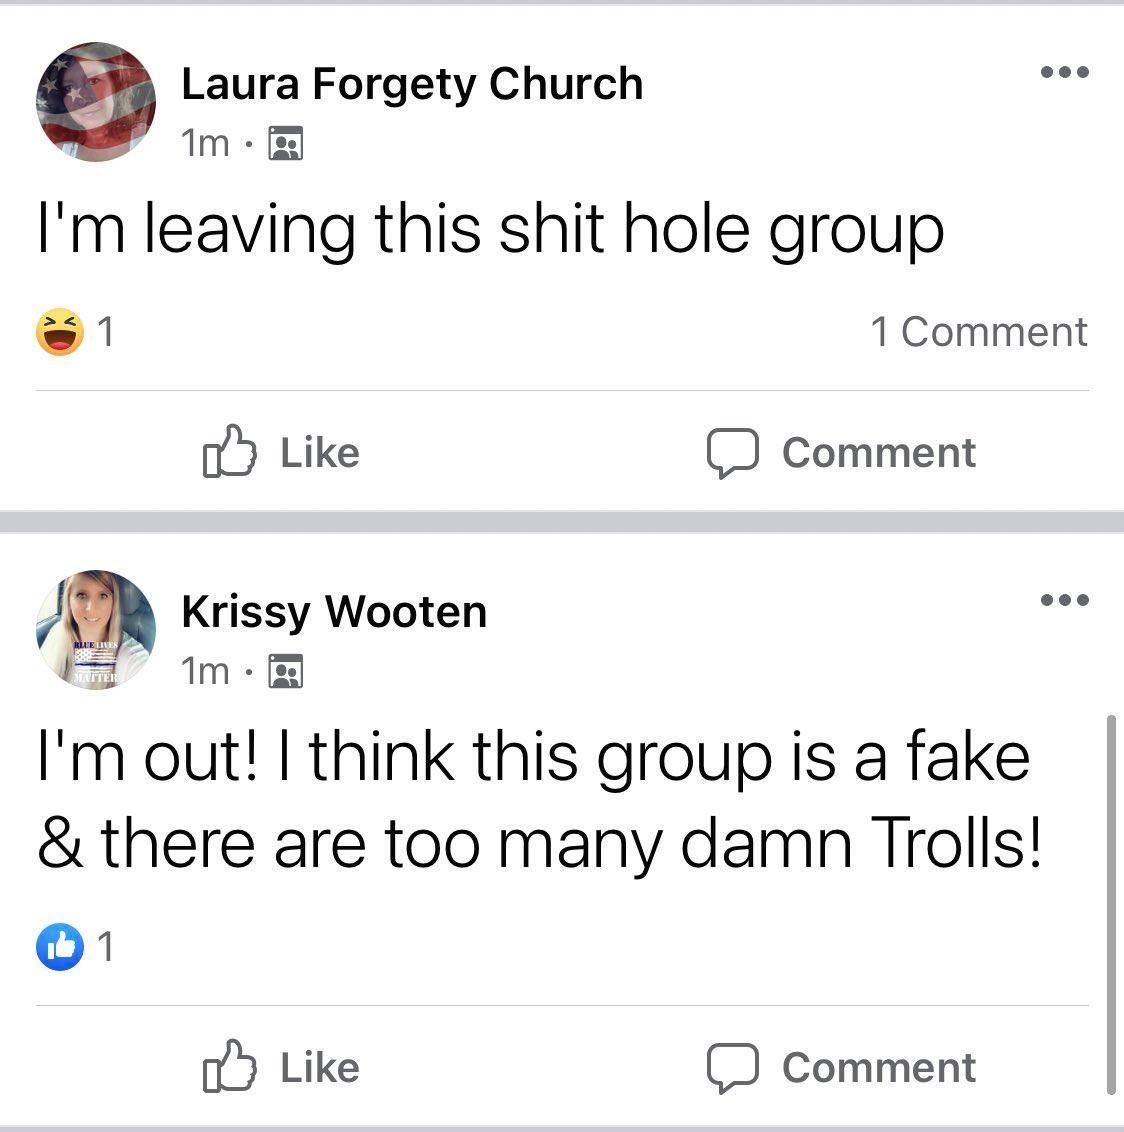Like the "I'm out!" post by Krissy

point(281,1066)
